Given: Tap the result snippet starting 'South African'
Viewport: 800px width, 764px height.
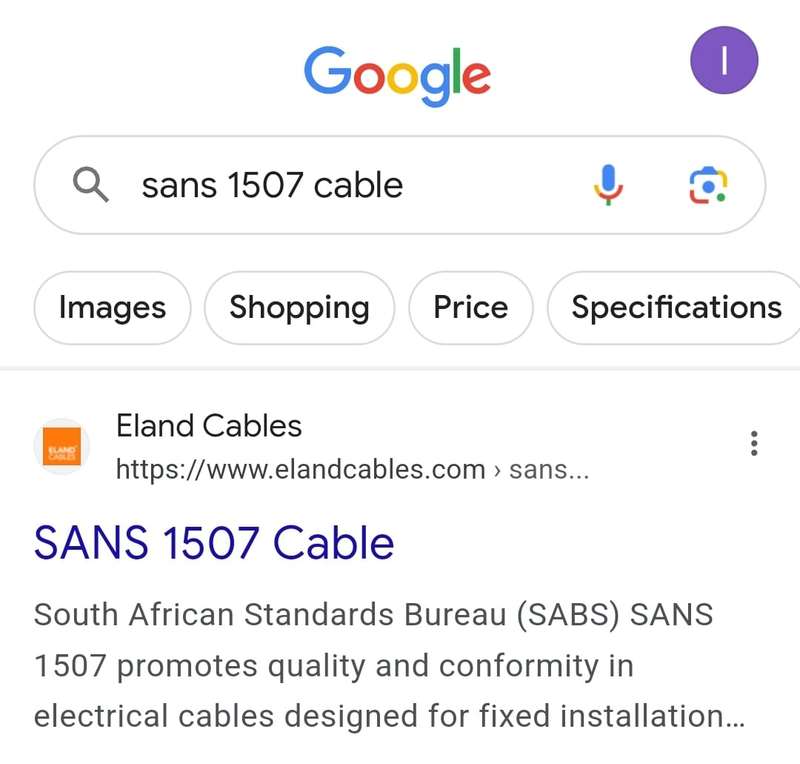Looking at the screenshot, I should pos(389,665).
